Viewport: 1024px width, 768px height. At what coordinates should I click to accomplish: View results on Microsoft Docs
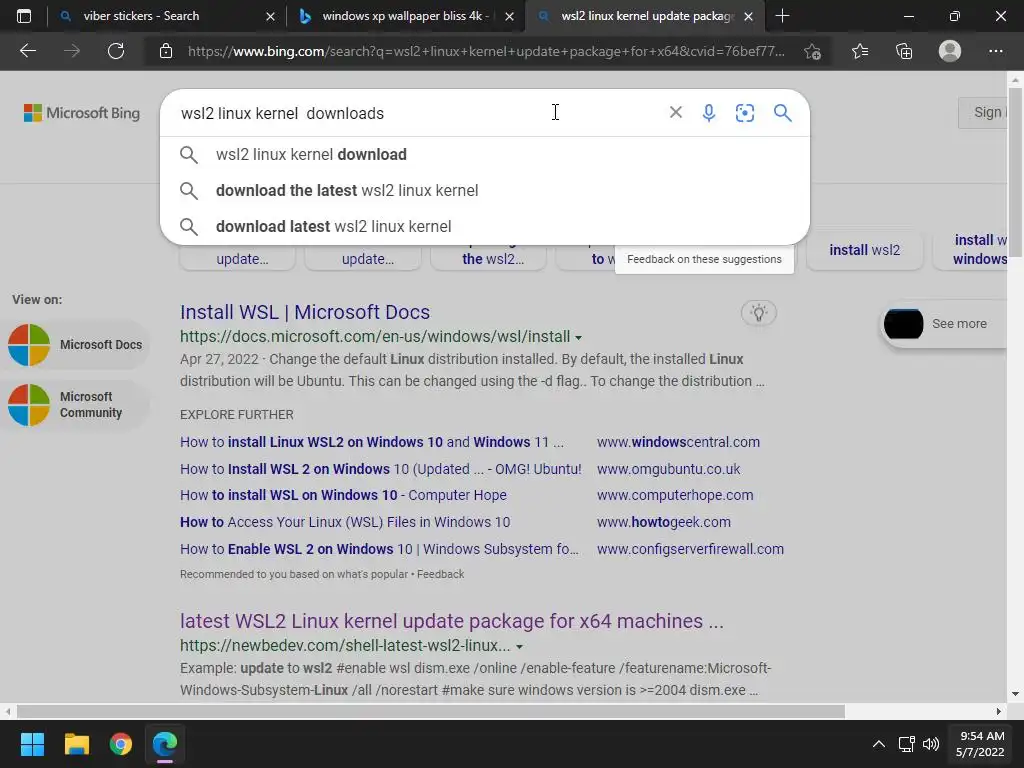(x=75, y=345)
